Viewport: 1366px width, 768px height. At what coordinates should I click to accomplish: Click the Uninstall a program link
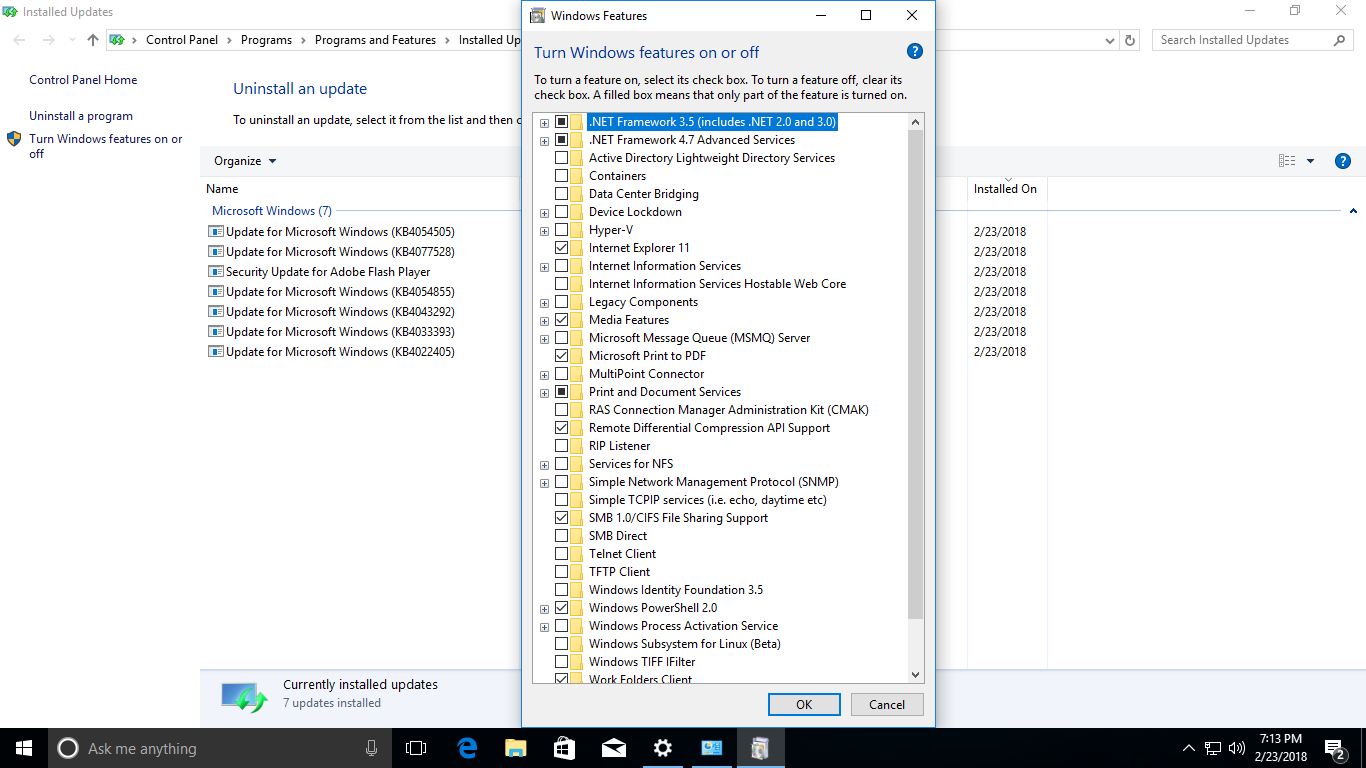pyautogui.click(x=81, y=116)
